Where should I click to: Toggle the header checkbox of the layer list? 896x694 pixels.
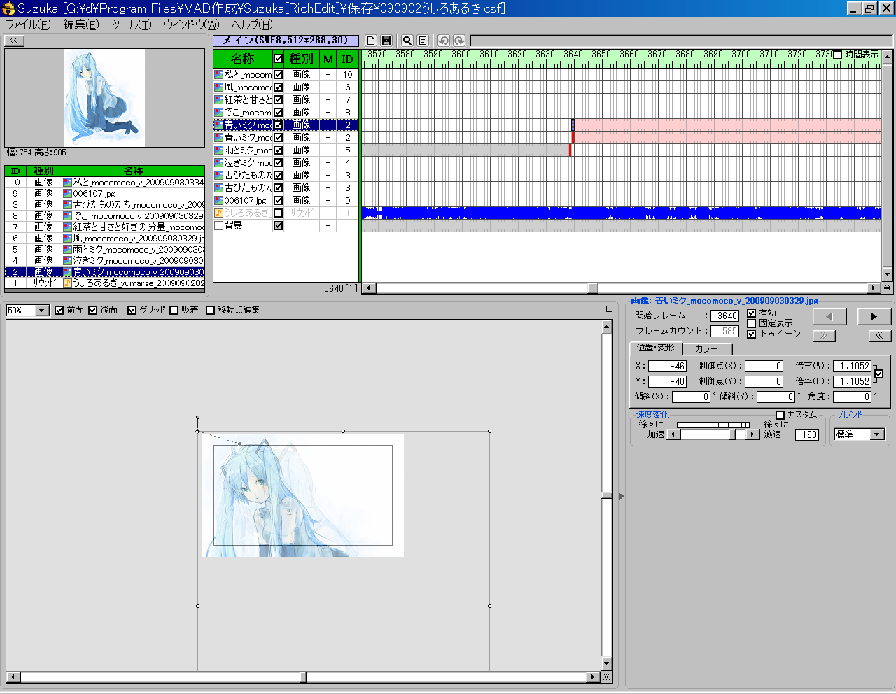tap(278, 58)
